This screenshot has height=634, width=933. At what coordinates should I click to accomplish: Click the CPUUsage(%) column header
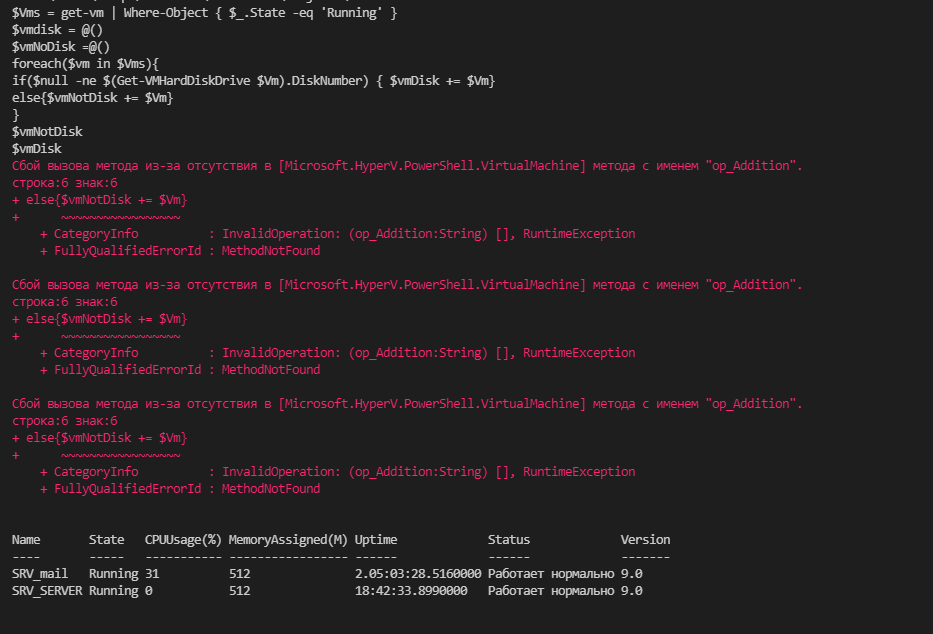pyautogui.click(x=183, y=540)
